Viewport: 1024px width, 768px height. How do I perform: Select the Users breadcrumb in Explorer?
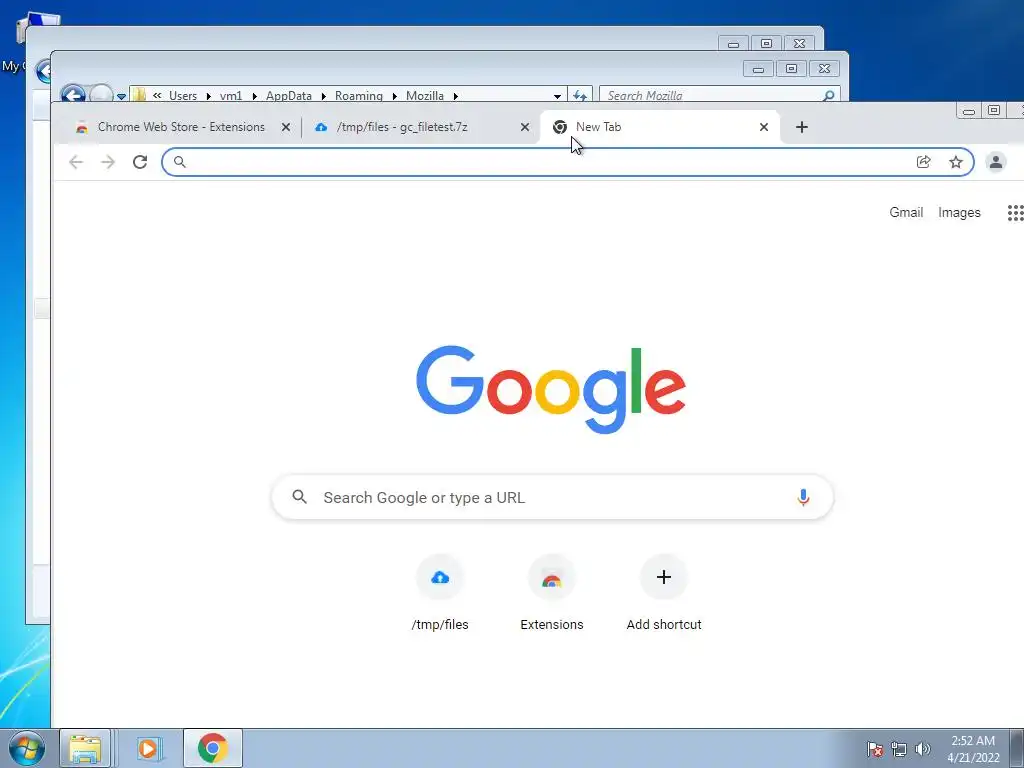coord(183,96)
